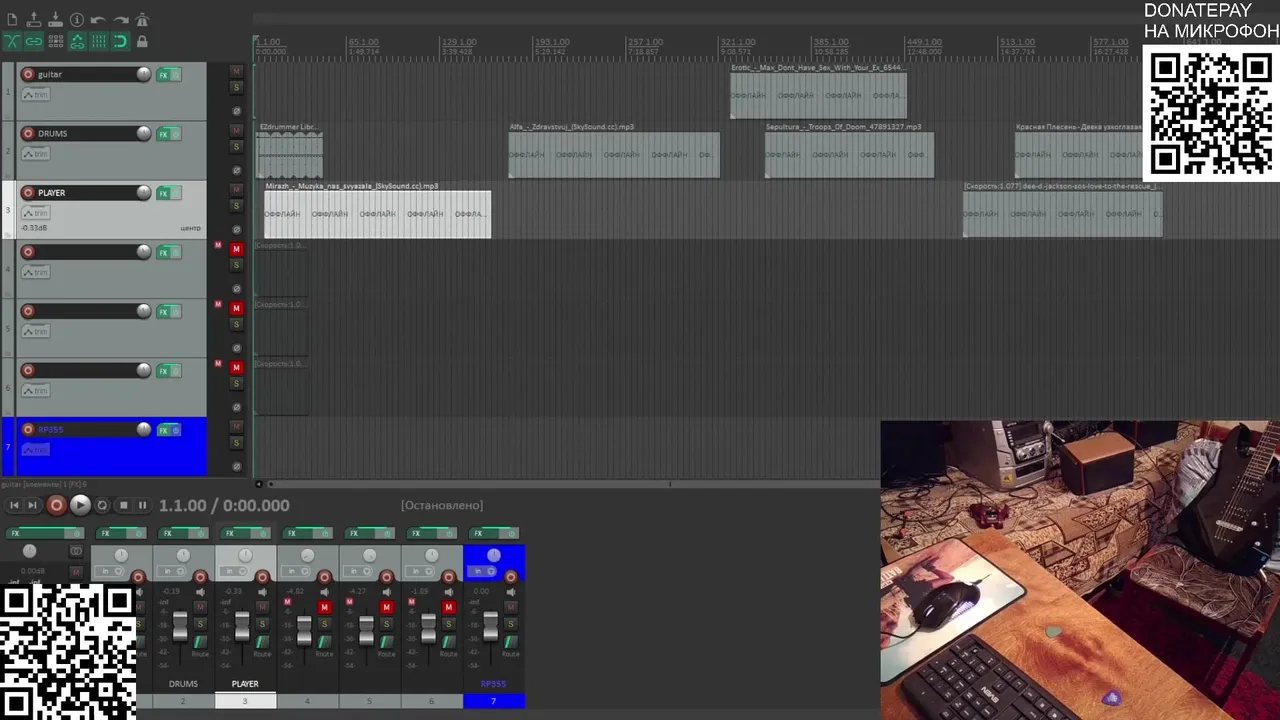1280x720 pixels.
Task: Open trim automation mode on PLAYER track
Action: pos(36,213)
